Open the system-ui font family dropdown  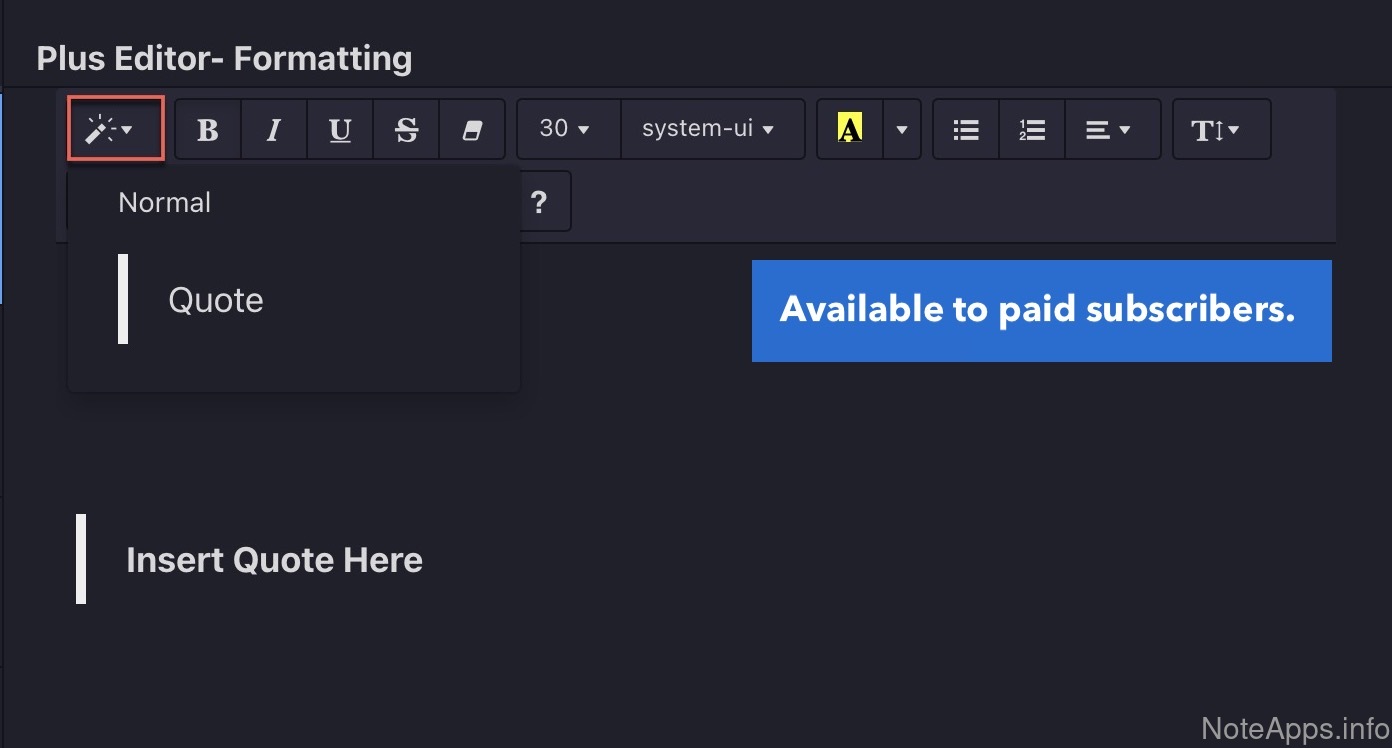pos(709,129)
